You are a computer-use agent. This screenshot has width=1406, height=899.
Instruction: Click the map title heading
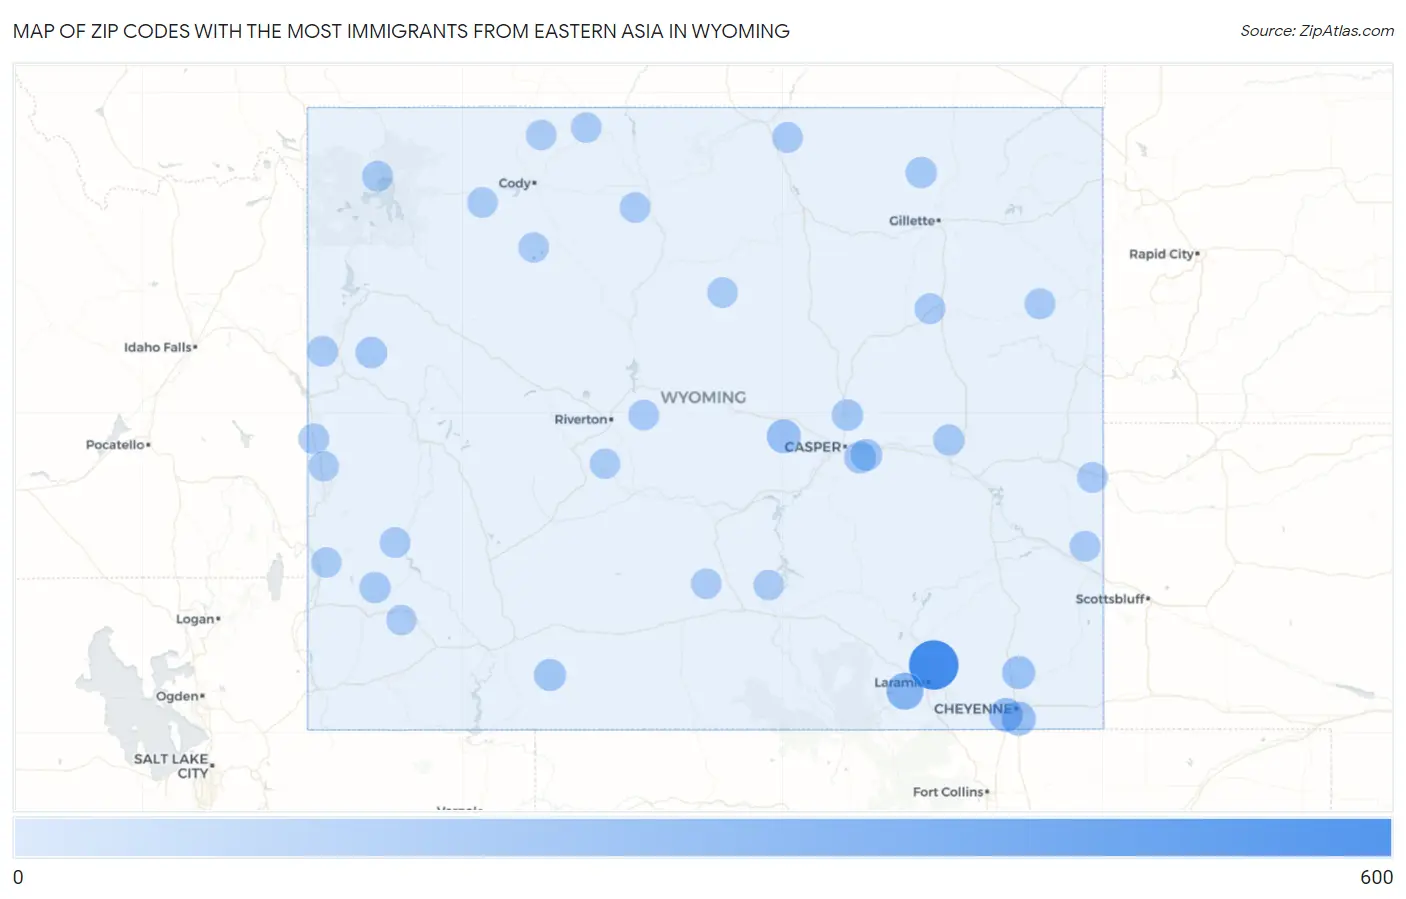[x=401, y=31]
